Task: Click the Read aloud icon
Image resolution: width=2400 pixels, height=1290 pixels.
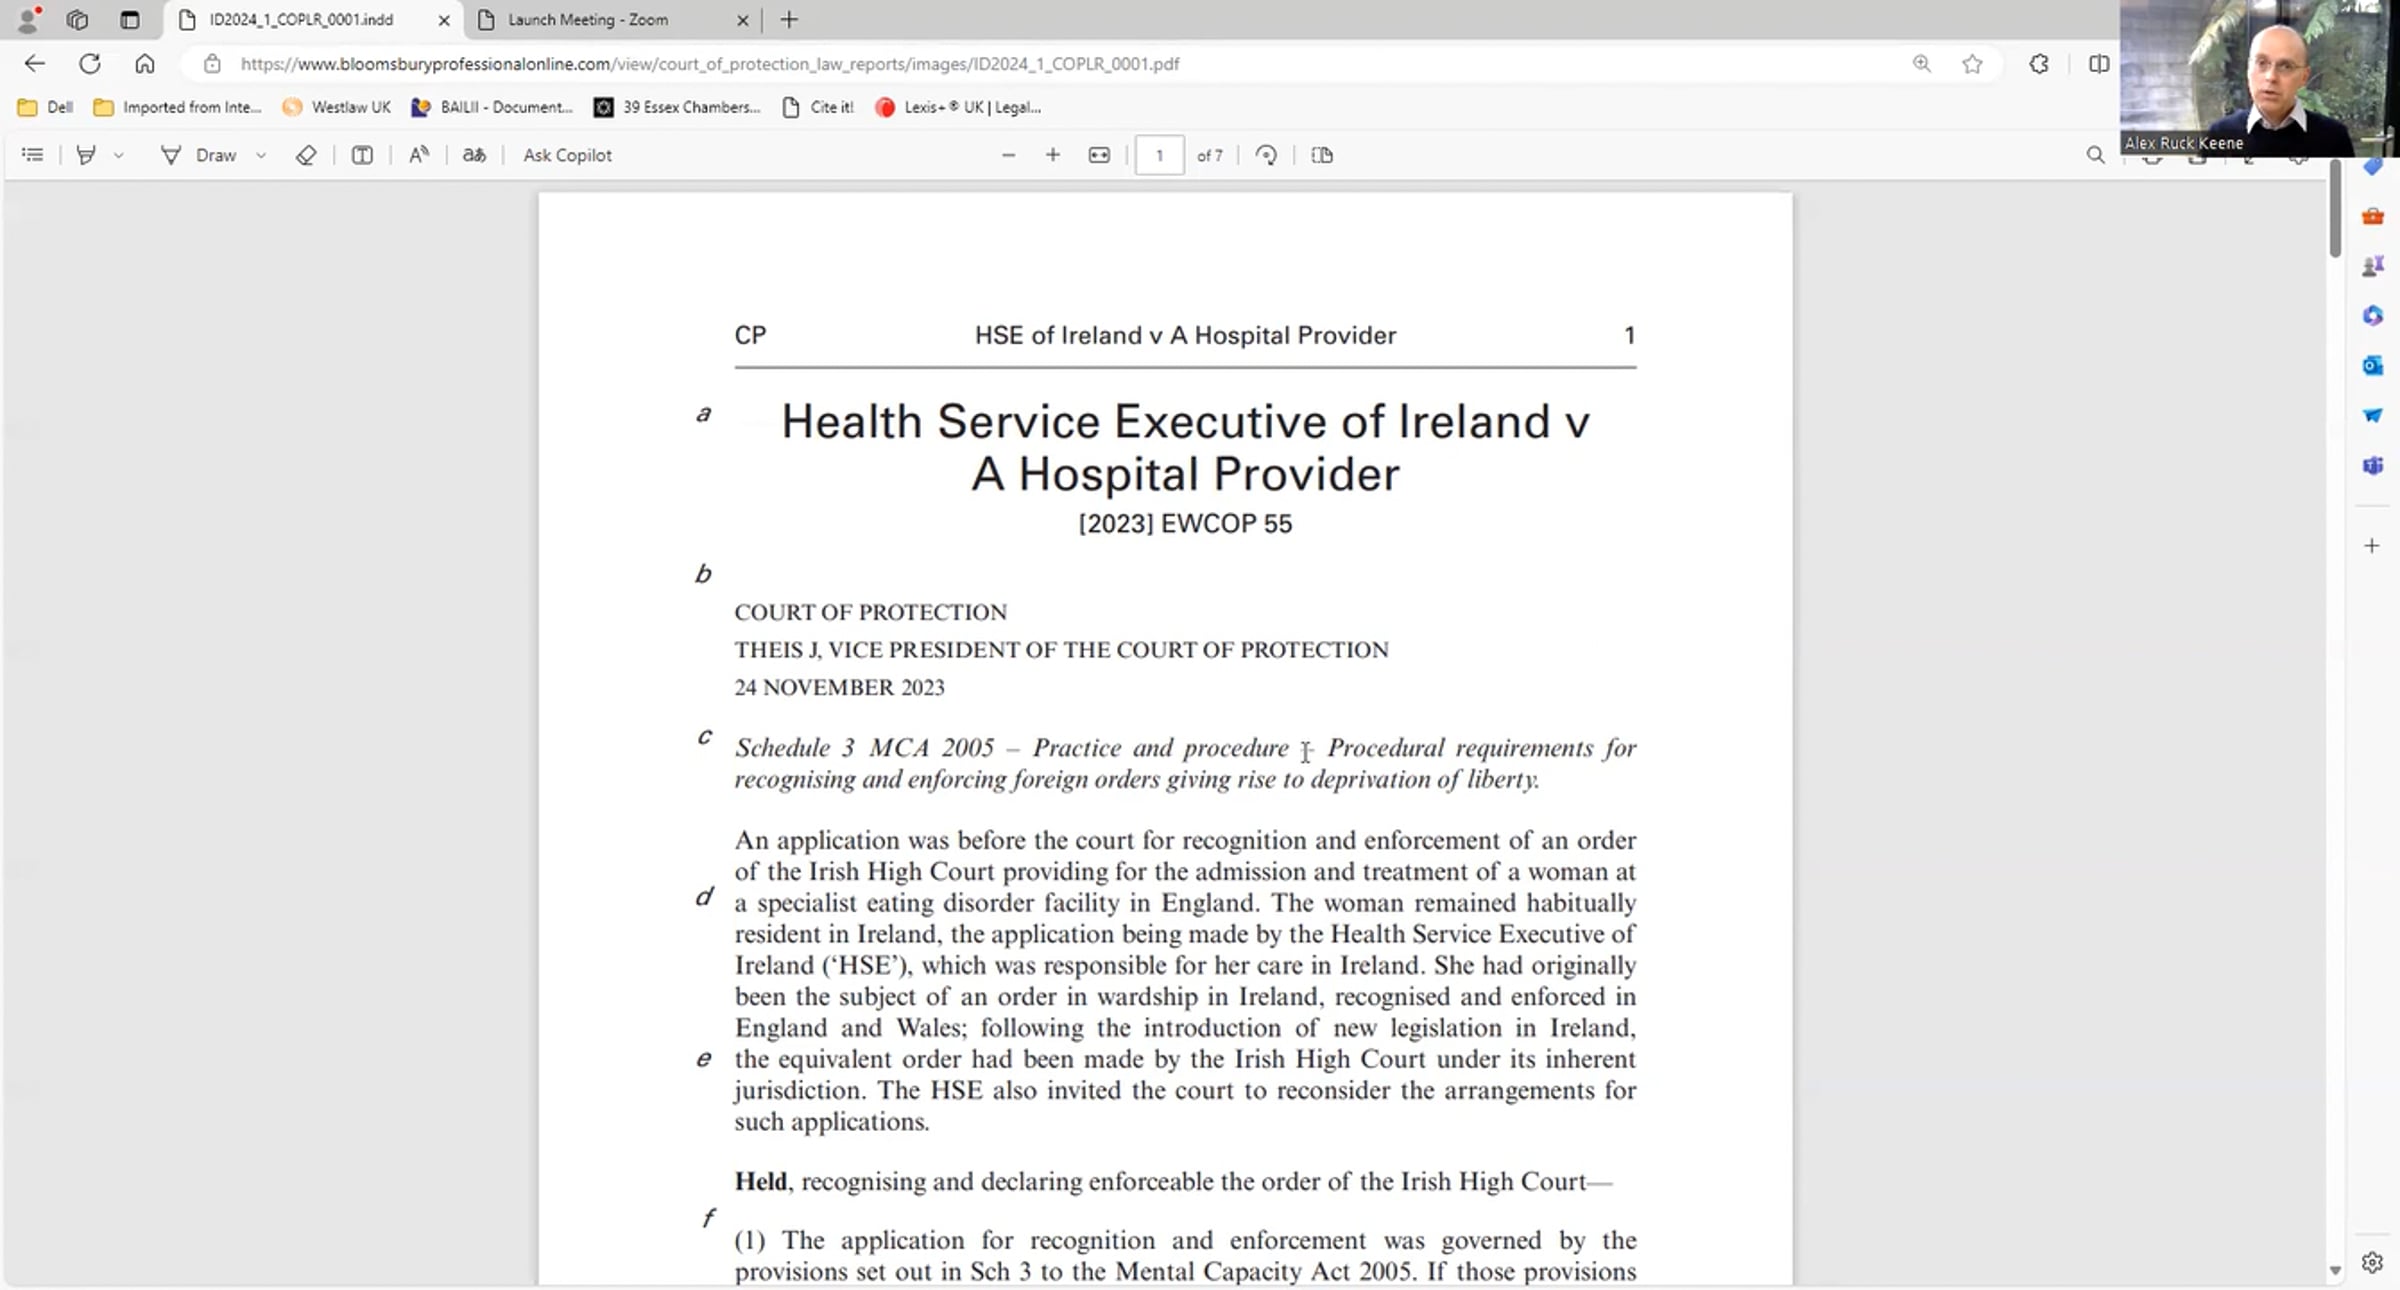Action: (x=419, y=155)
